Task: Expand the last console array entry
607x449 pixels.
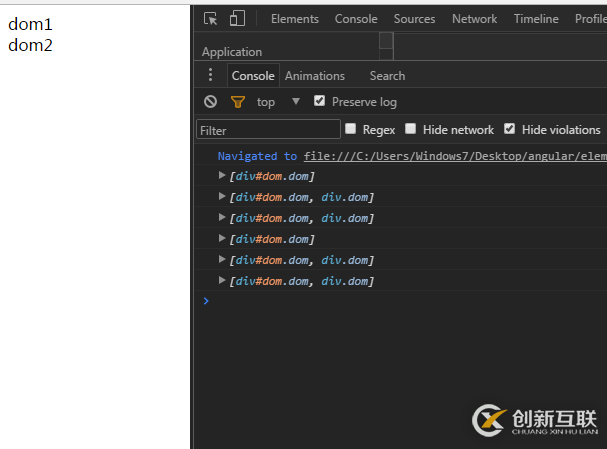Action: tap(223, 281)
